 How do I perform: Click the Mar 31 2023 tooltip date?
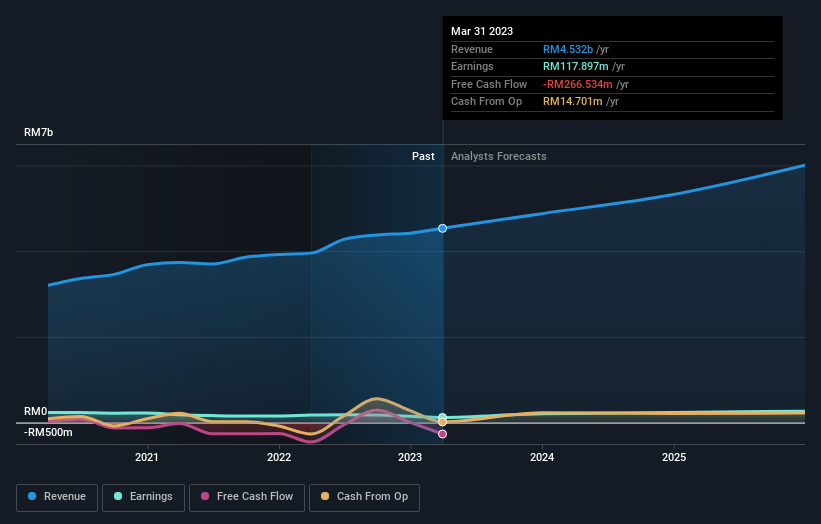pos(482,31)
